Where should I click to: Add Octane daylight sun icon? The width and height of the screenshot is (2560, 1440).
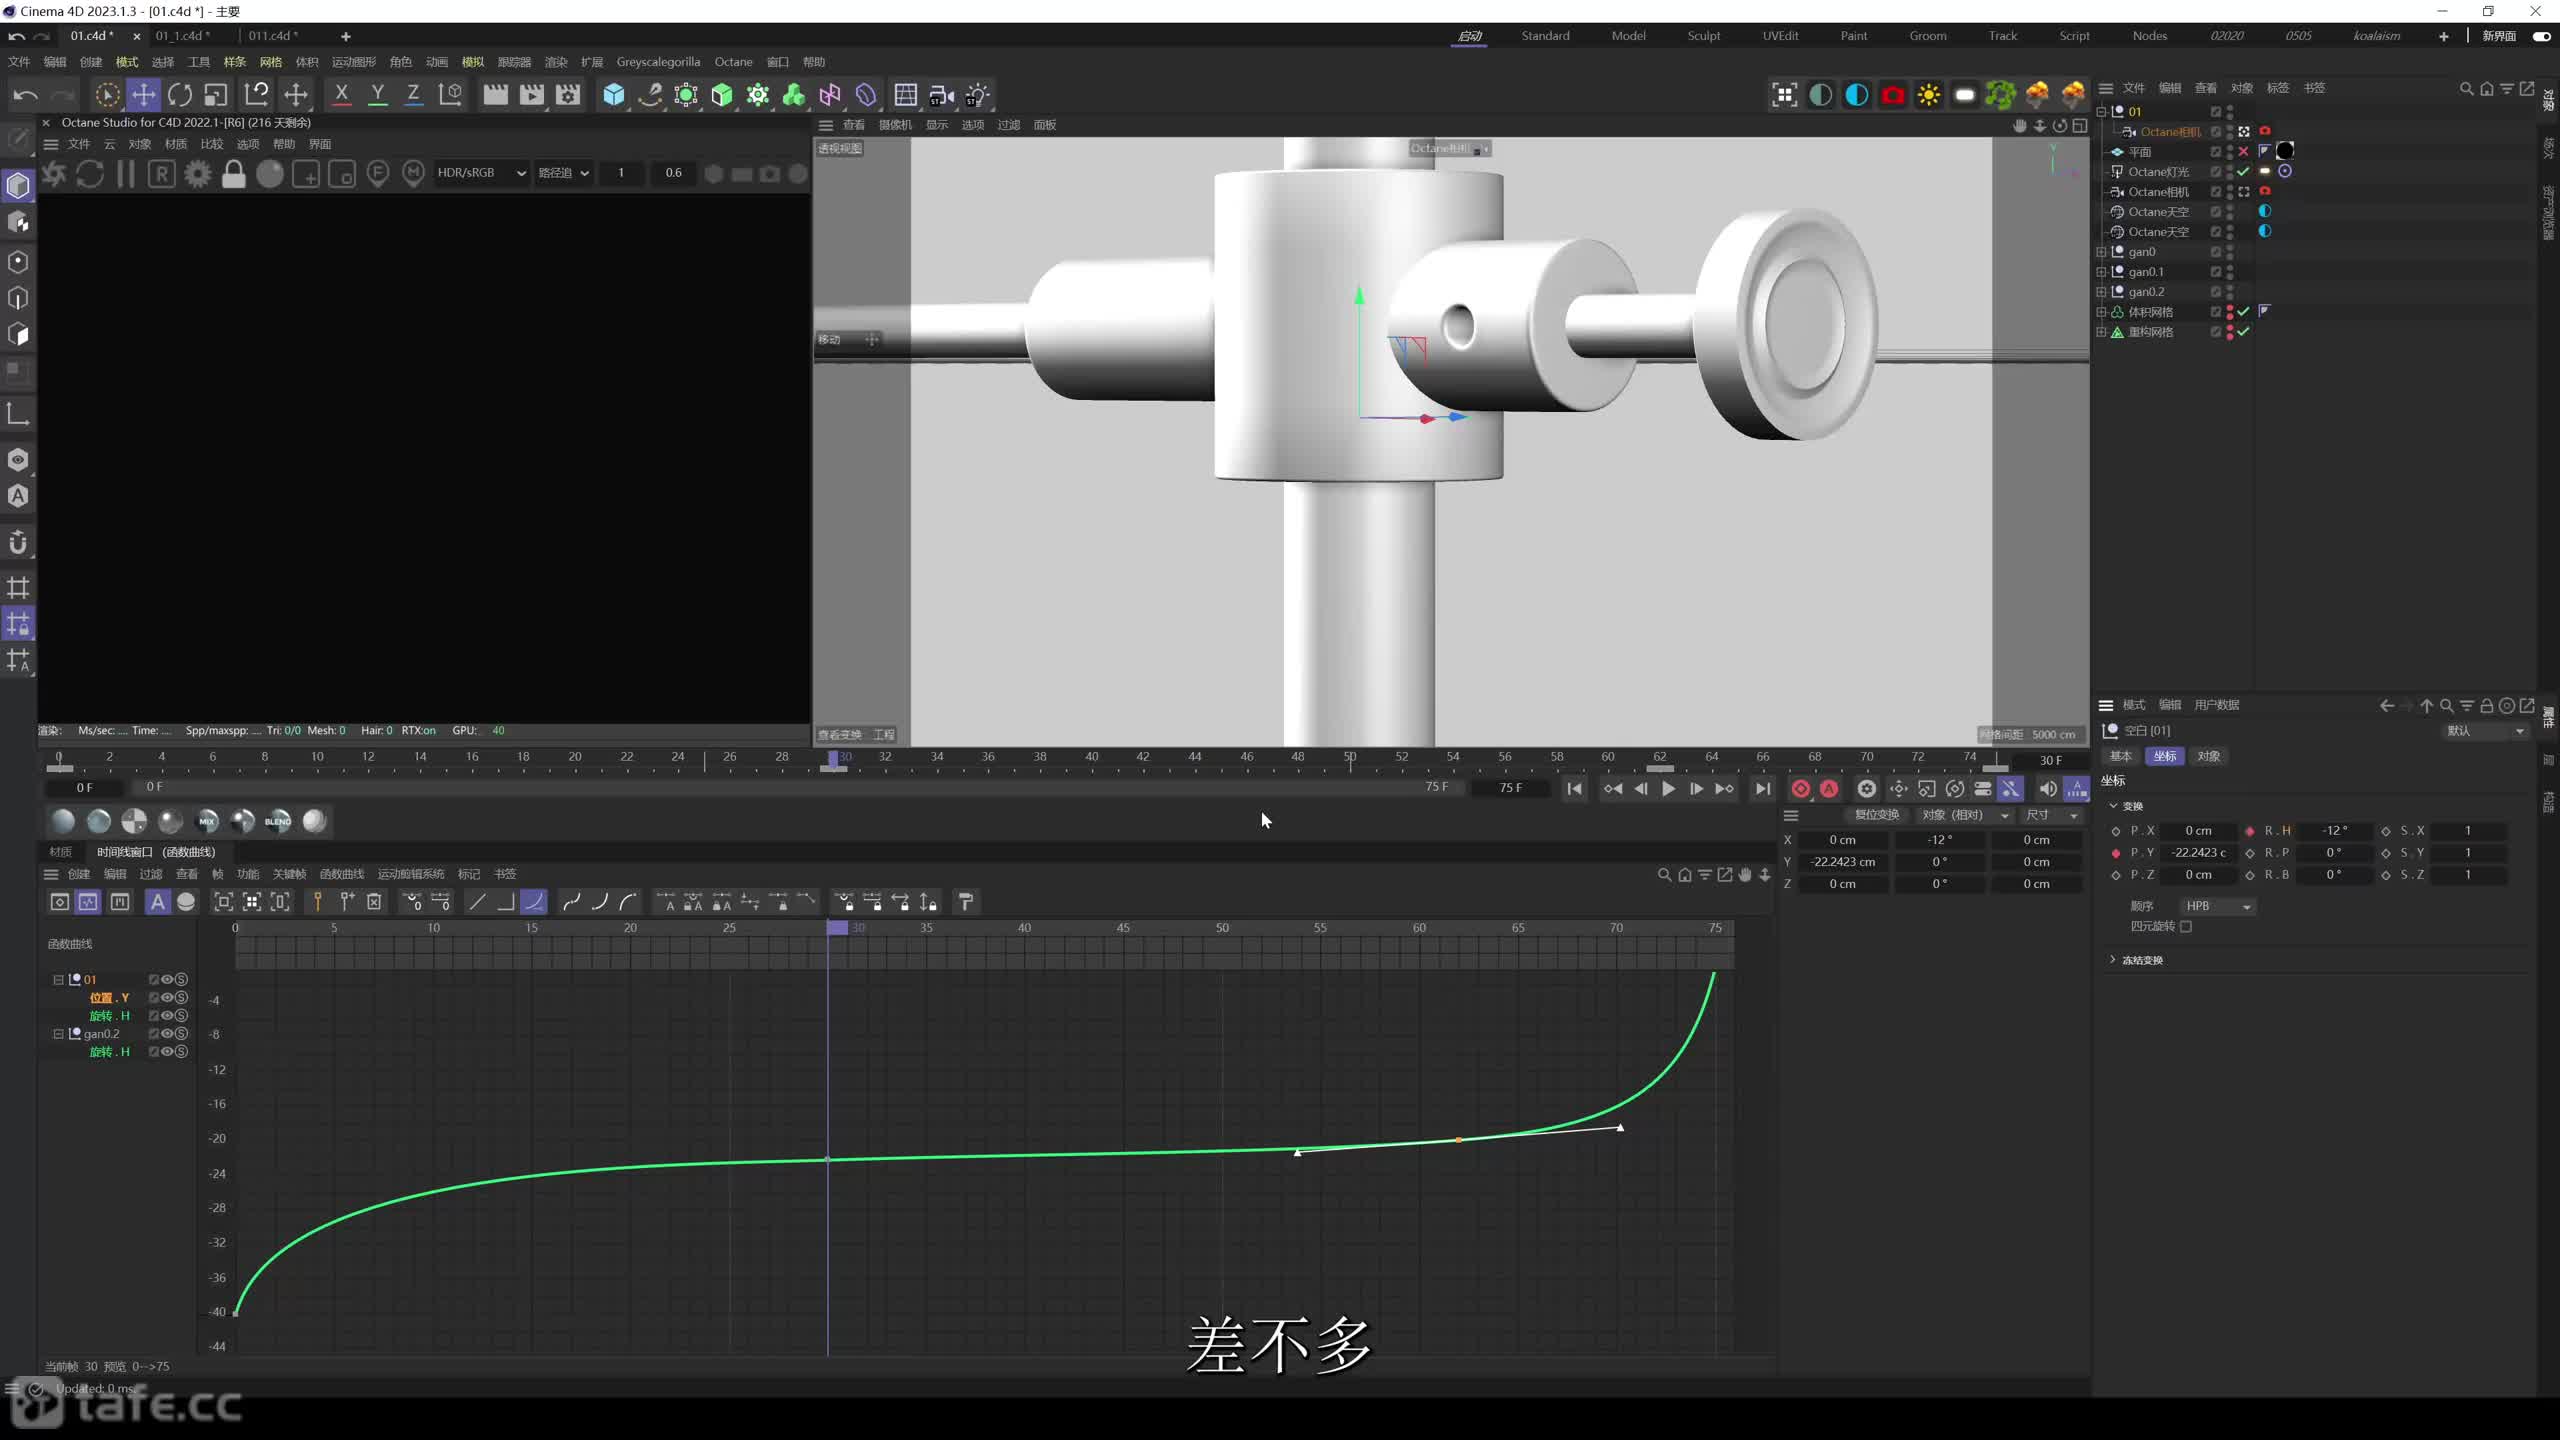point(1929,95)
